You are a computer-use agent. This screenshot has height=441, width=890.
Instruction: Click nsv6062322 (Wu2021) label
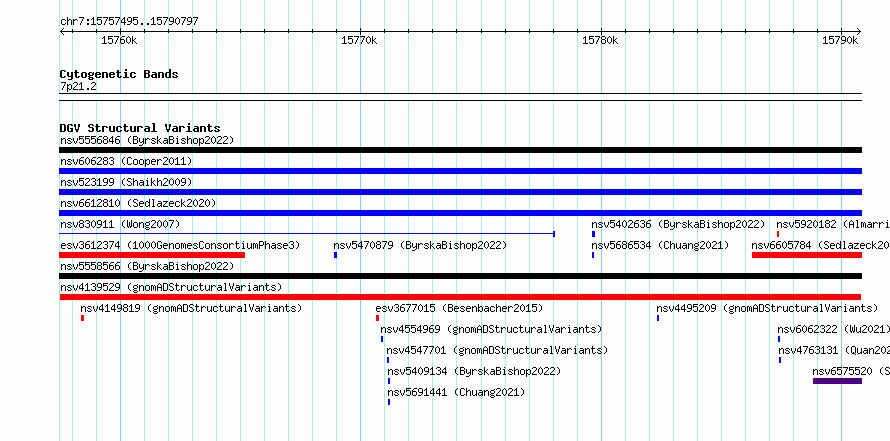[x=833, y=329]
